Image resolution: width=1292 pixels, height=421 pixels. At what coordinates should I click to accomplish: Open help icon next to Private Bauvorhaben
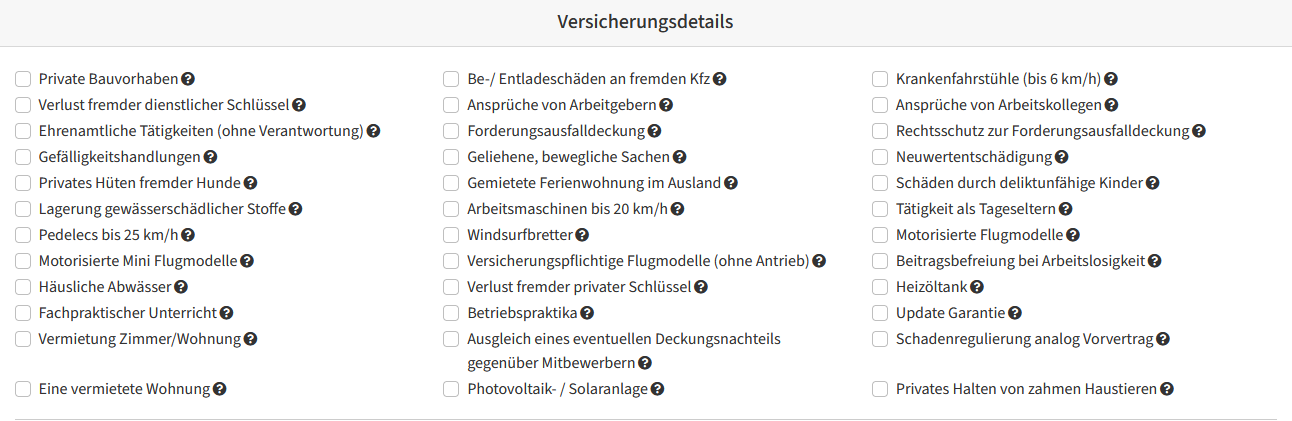(x=188, y=79)
